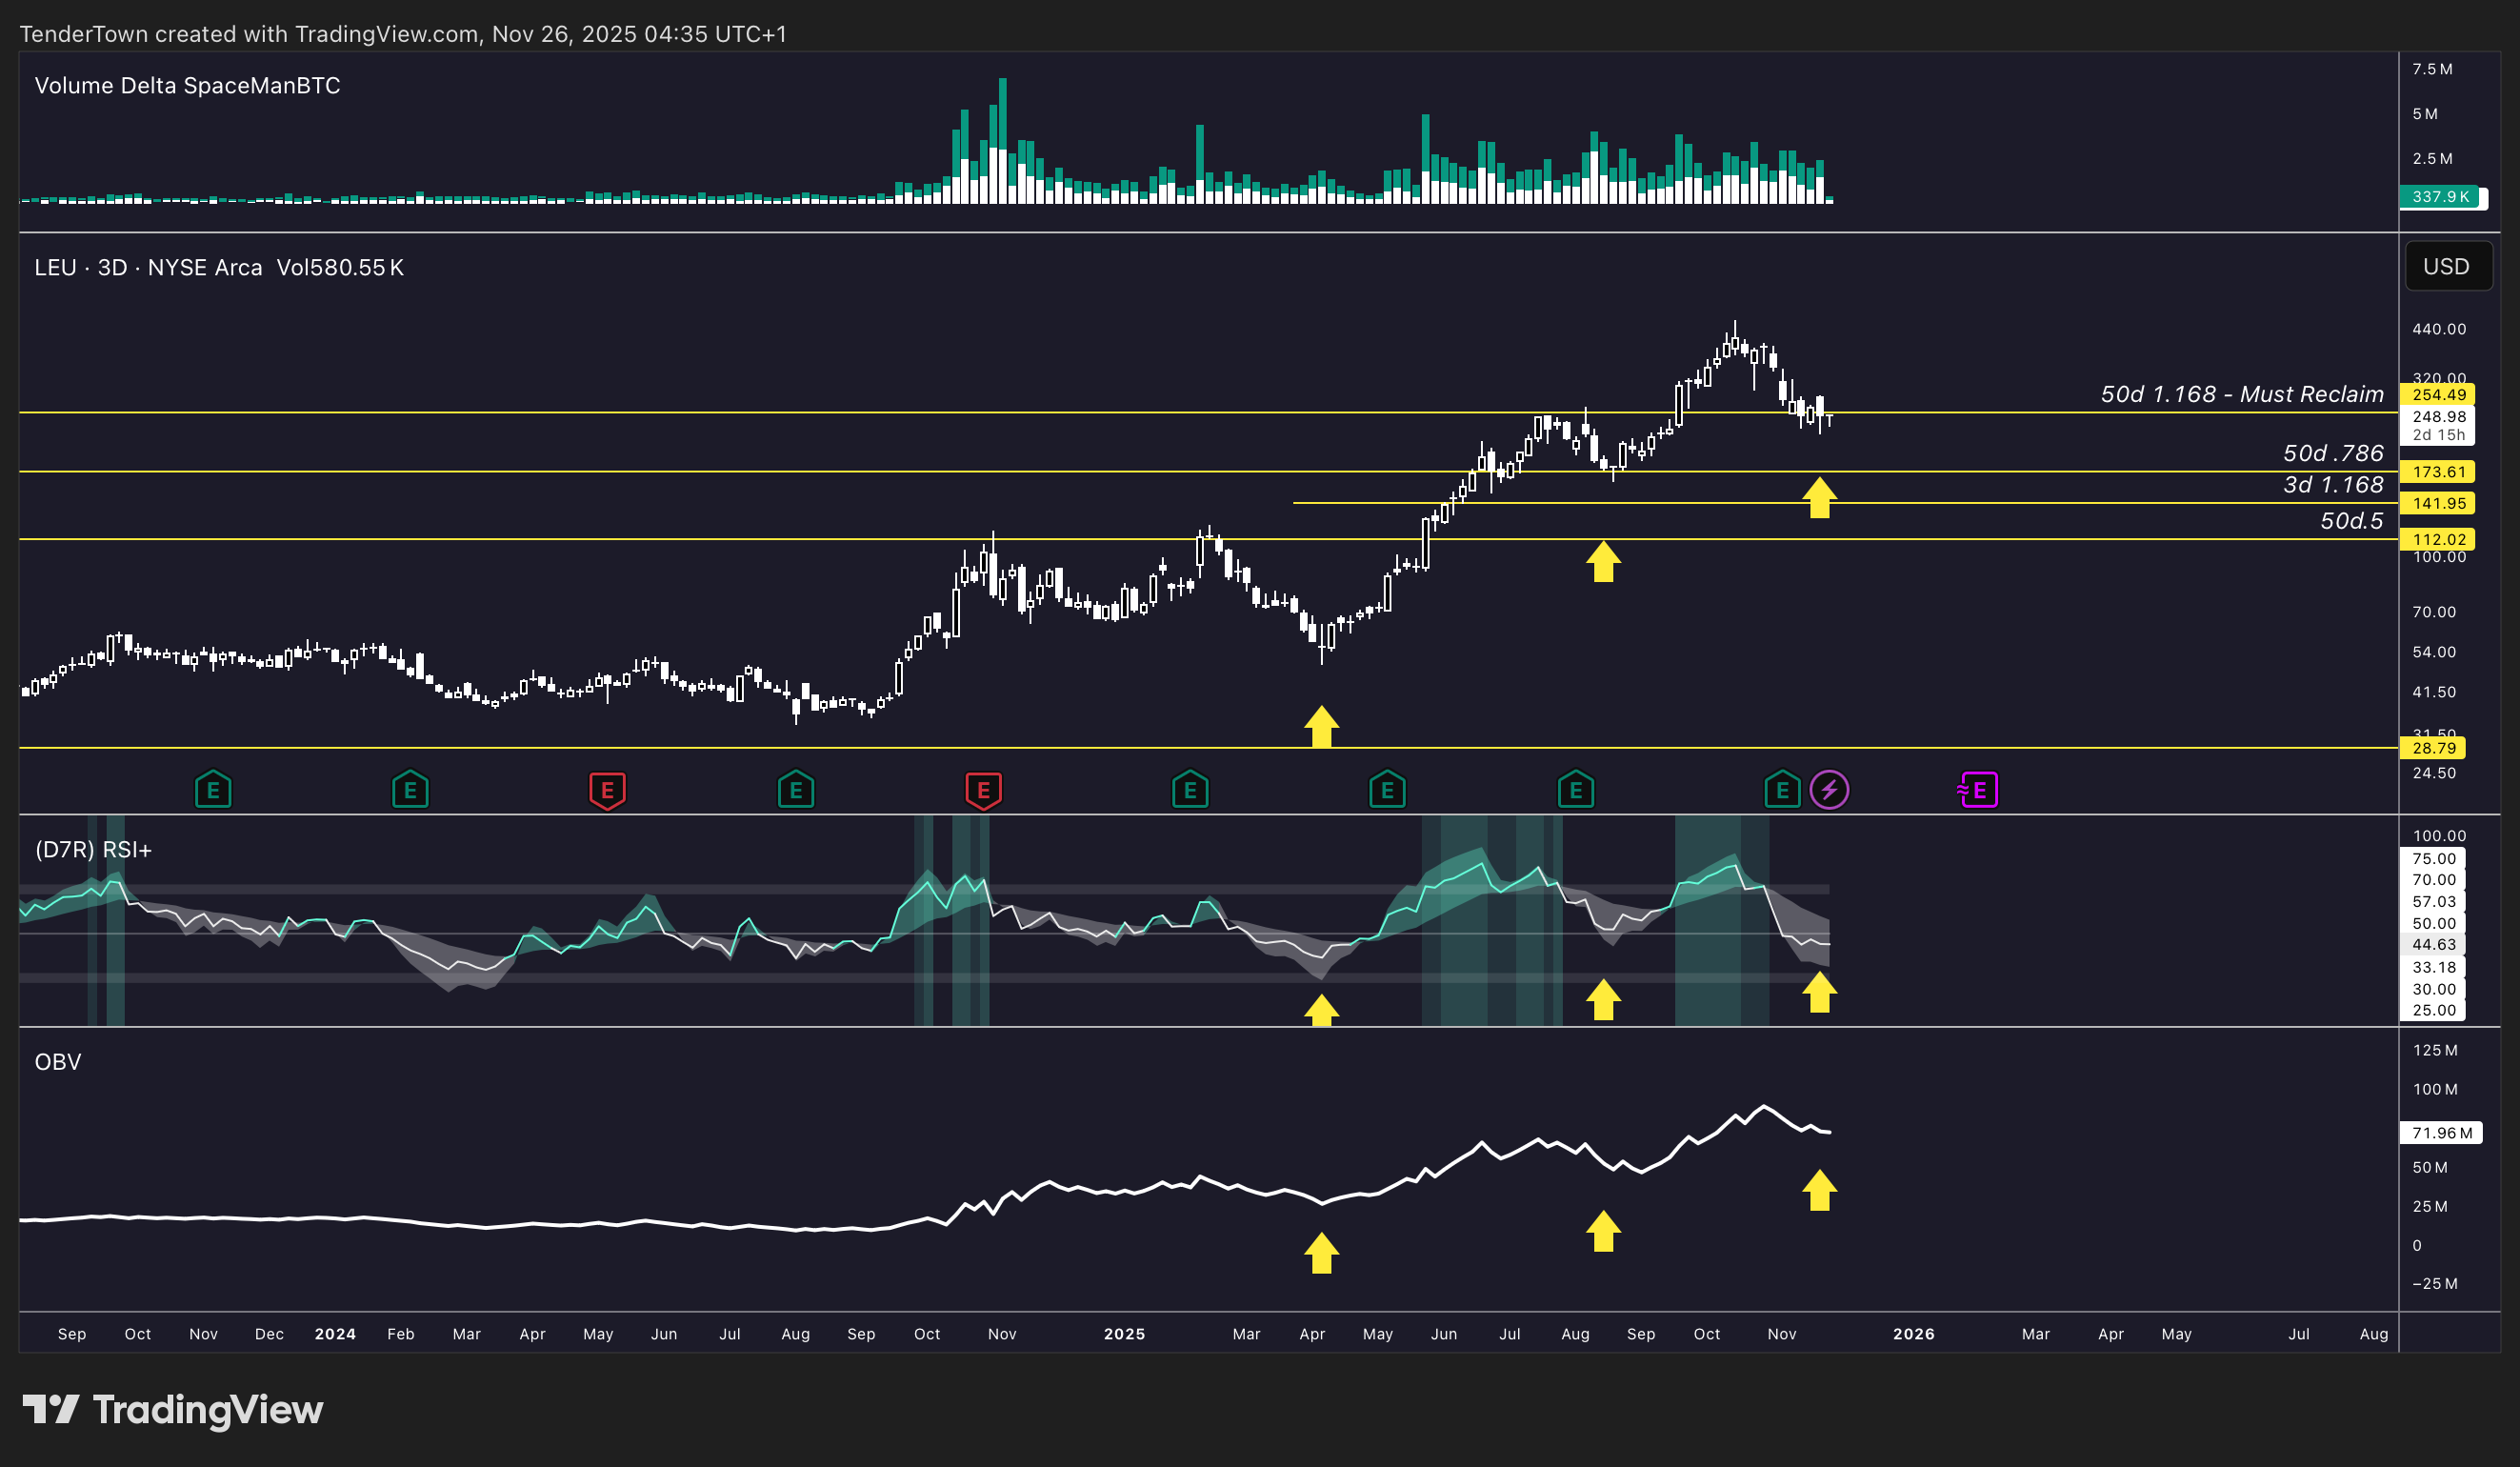Click the Volume Delta SpaceManBTC indicator title
The width and height of the screenshot is (2520, 1467).
pos(187,86)
